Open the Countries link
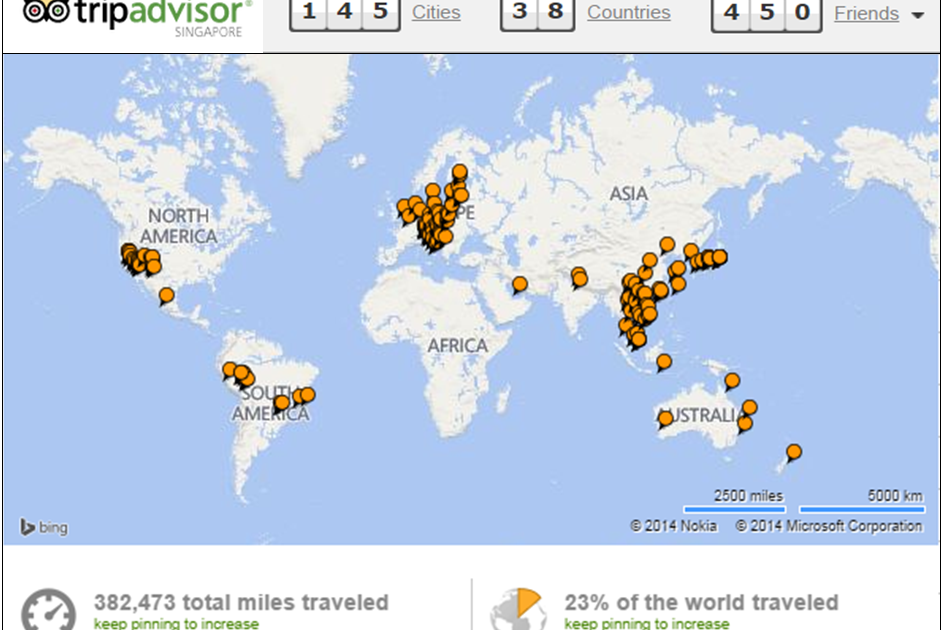The height and width of the screenshot is (630, 944). click(x=628, y=13)
